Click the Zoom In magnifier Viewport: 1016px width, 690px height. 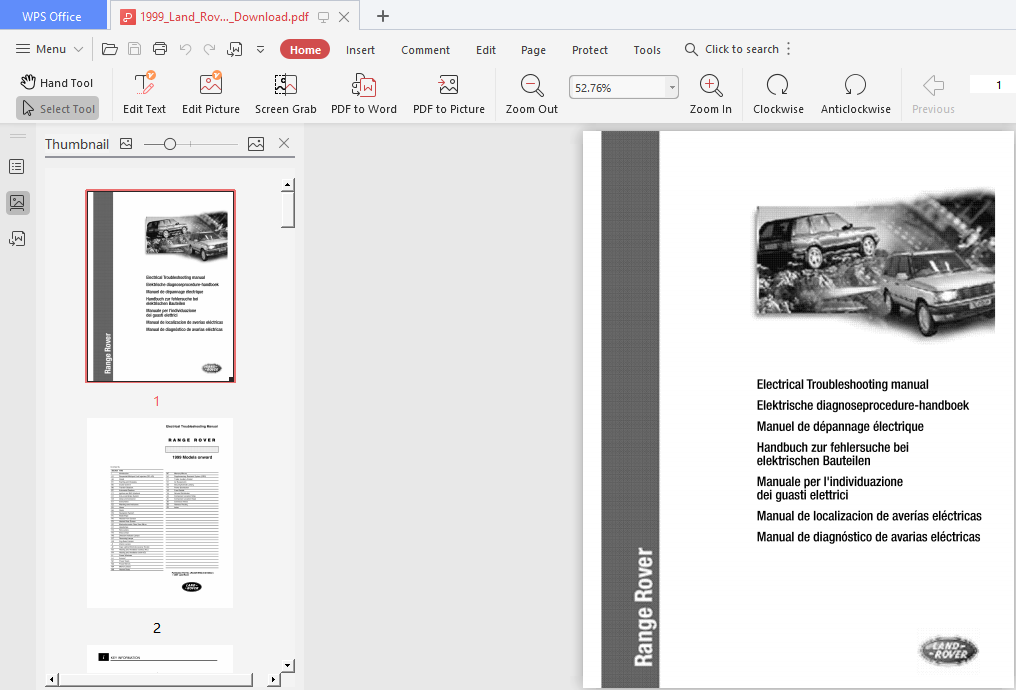711,94
